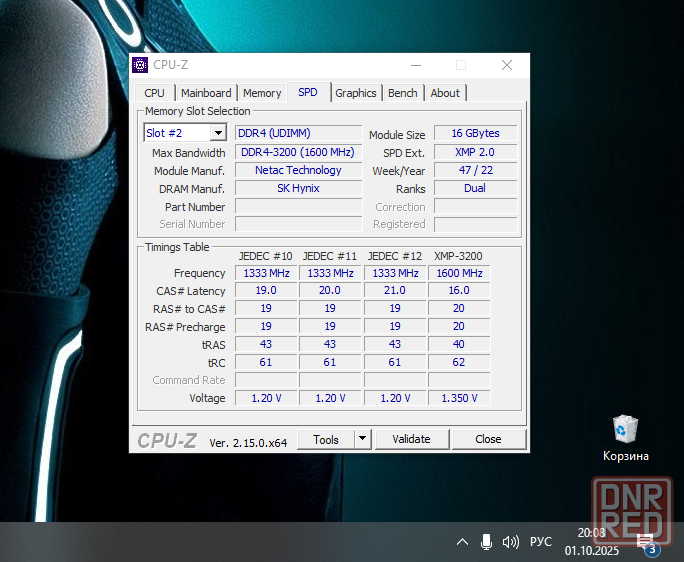Image resolution: width=684 pixels, height=562 pixels.
Task: Open the Bench tab
Action: [403, 93]
